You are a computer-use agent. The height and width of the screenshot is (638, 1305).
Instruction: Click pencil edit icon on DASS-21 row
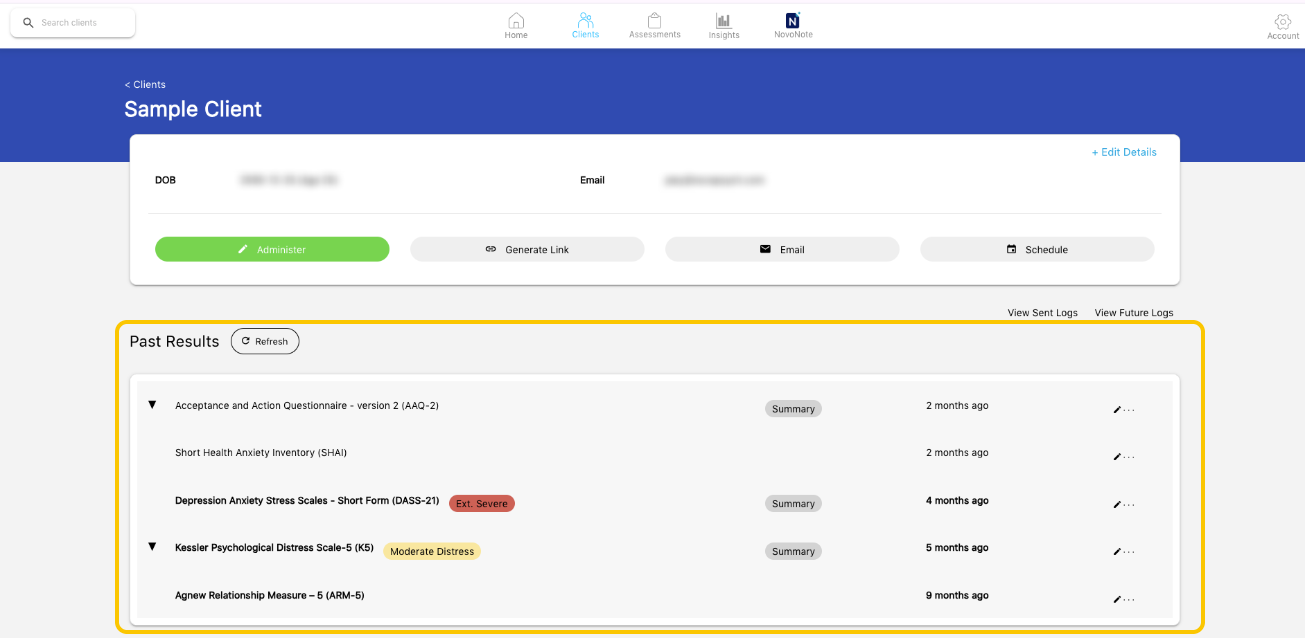1117,505
